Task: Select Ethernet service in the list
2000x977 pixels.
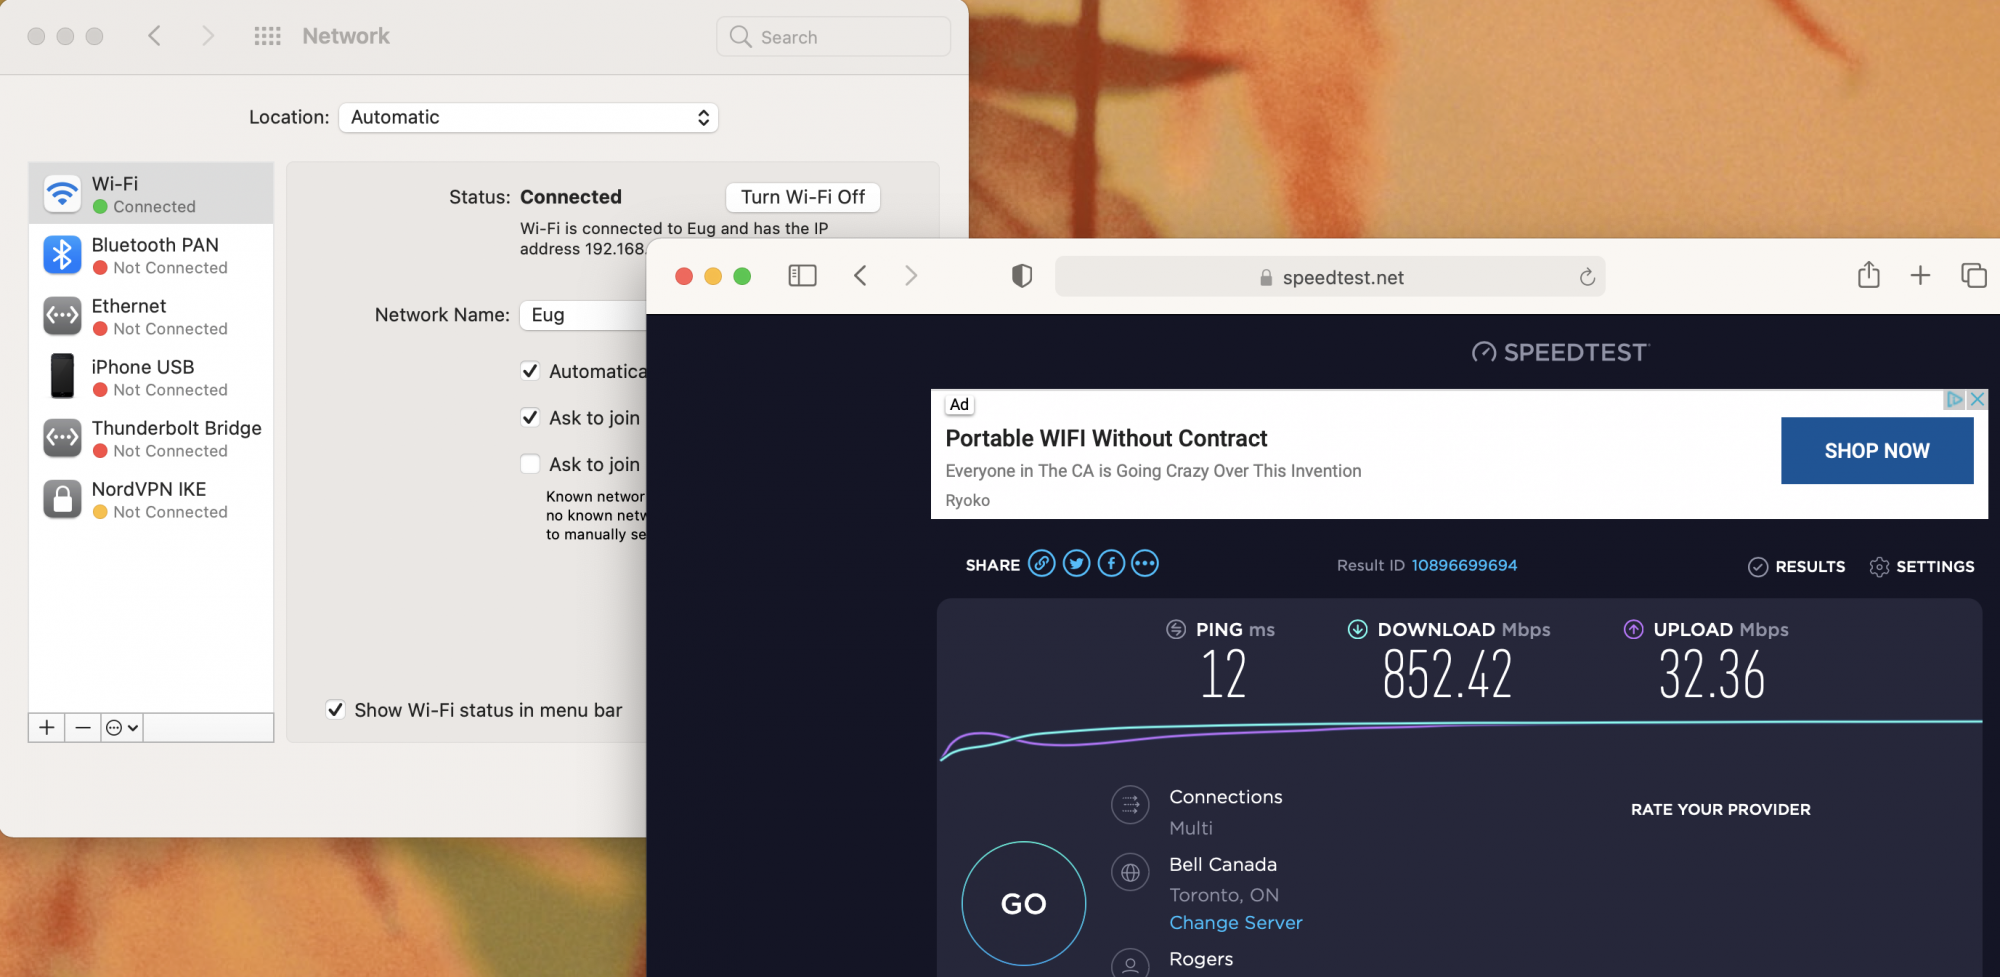Action: coord(151,316)
